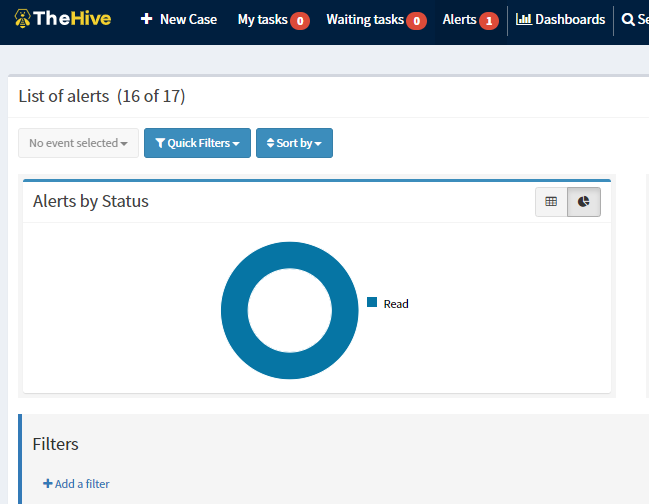Click the Dashboards bar chart icon

(x=524, y=19)
